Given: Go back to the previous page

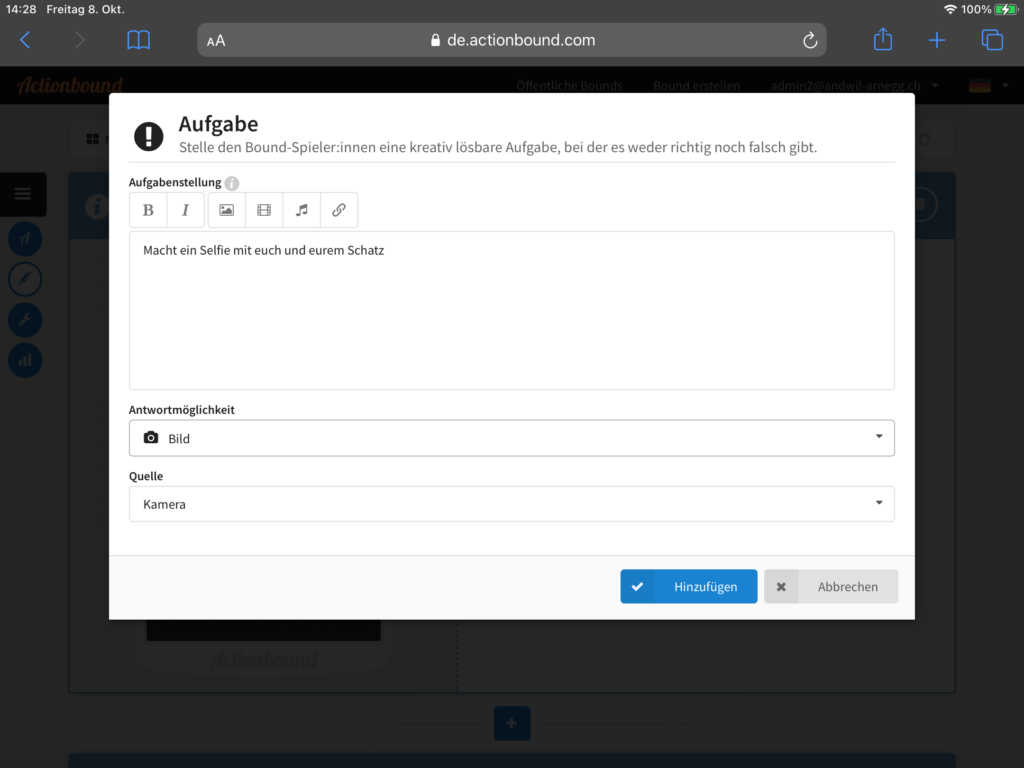Looking at the screenshot, I should 26,40.
